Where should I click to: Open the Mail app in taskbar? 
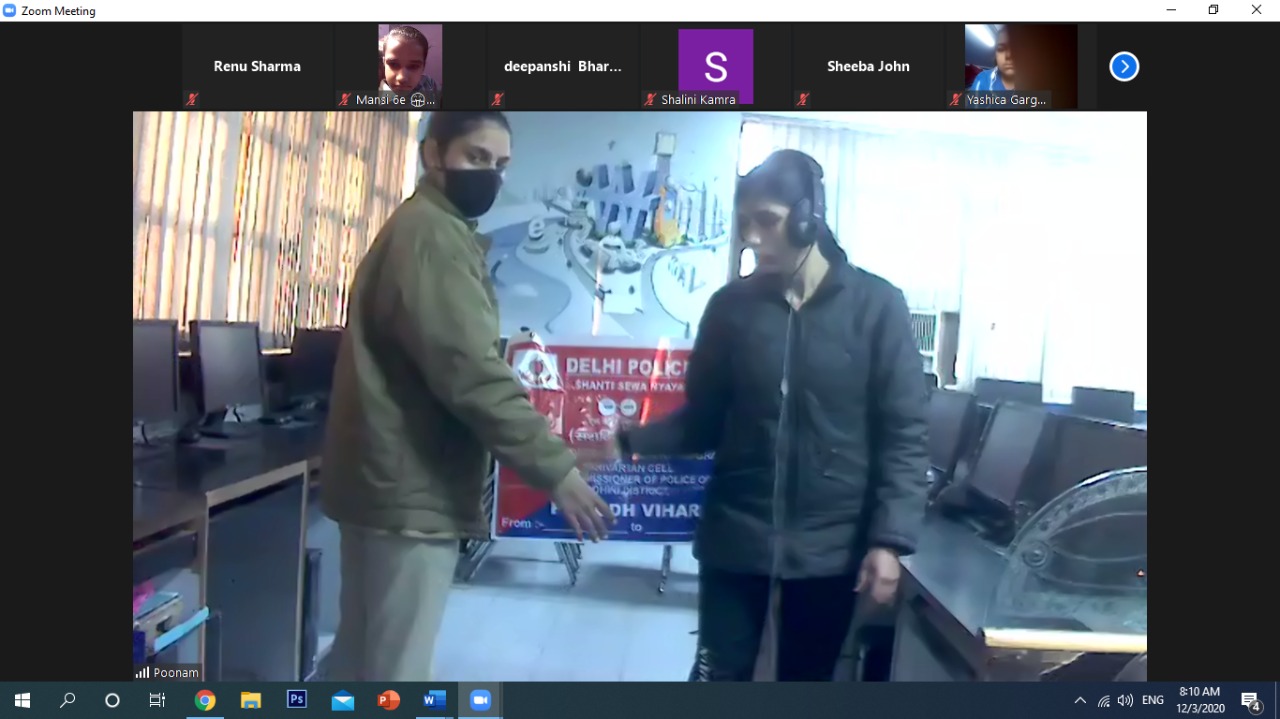click(343, 700)
